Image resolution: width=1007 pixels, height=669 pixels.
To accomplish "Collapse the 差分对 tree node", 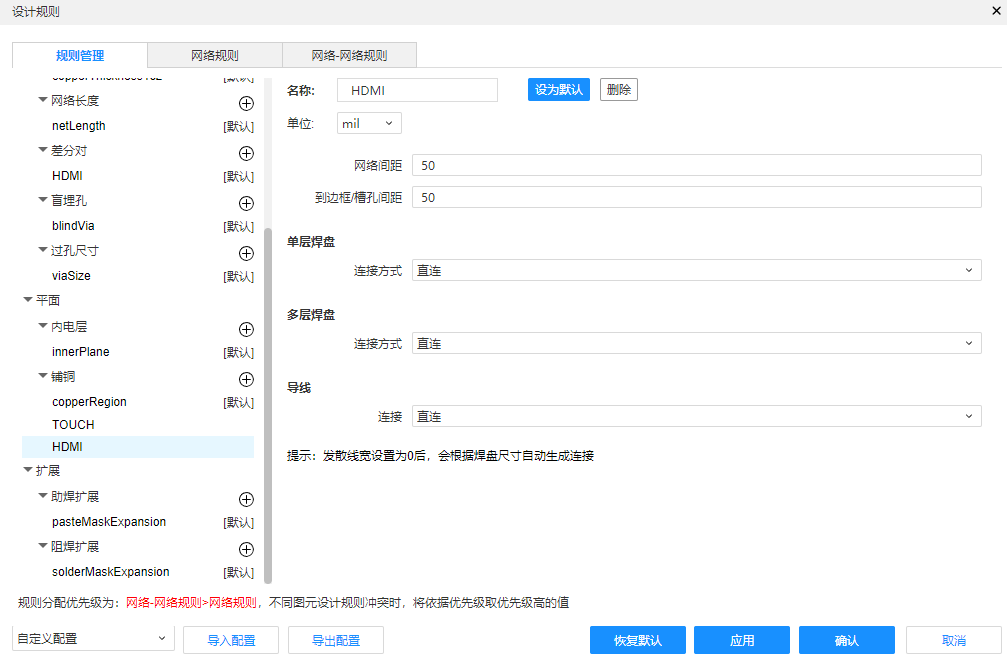I will pyautogui.click(x=43, y=150).
